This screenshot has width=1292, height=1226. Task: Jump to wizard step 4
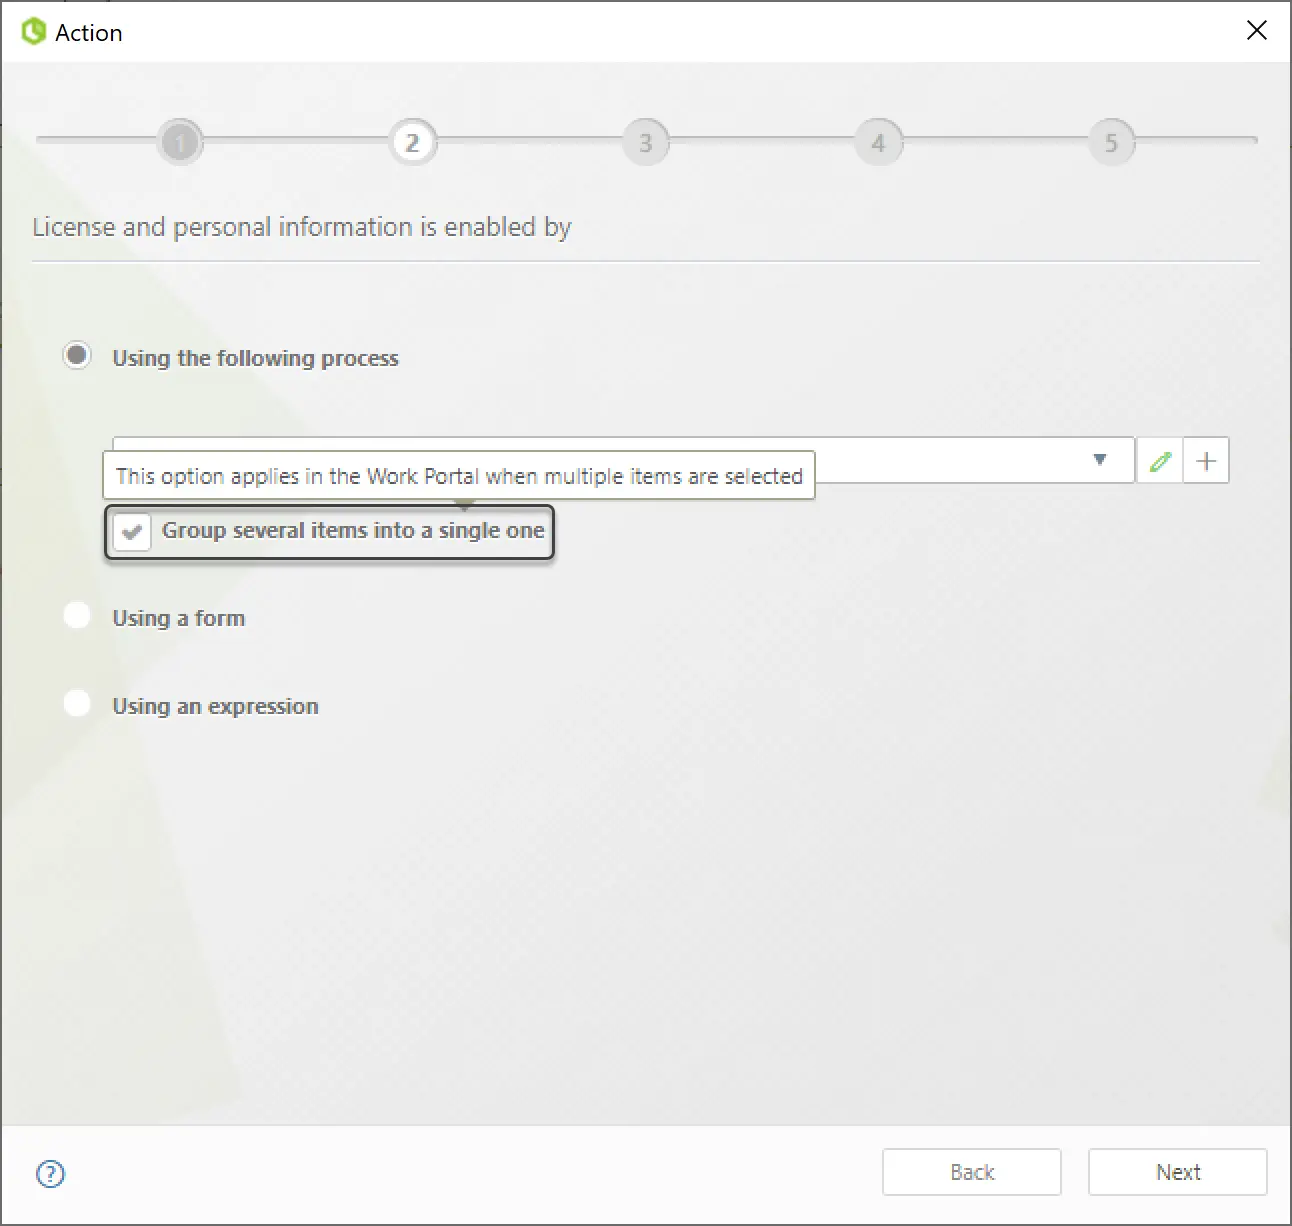[879, 143]
